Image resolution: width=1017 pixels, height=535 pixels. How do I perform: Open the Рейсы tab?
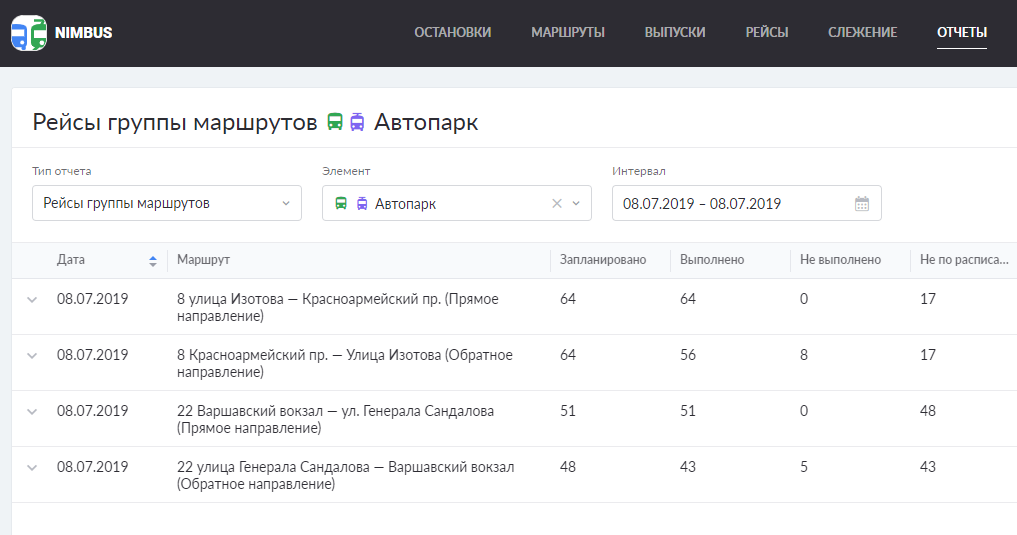point(766,32)
